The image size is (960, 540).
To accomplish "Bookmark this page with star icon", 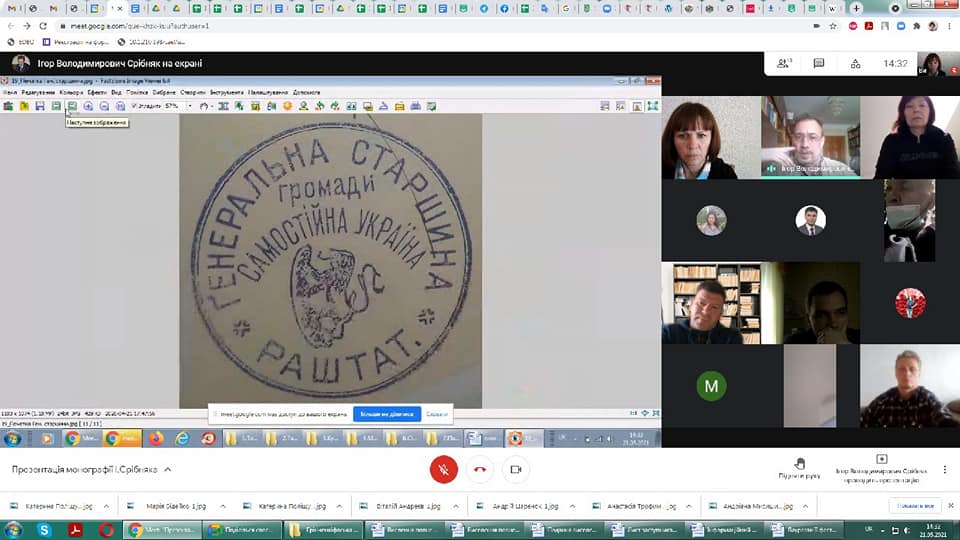I will (x=833, y=26).
